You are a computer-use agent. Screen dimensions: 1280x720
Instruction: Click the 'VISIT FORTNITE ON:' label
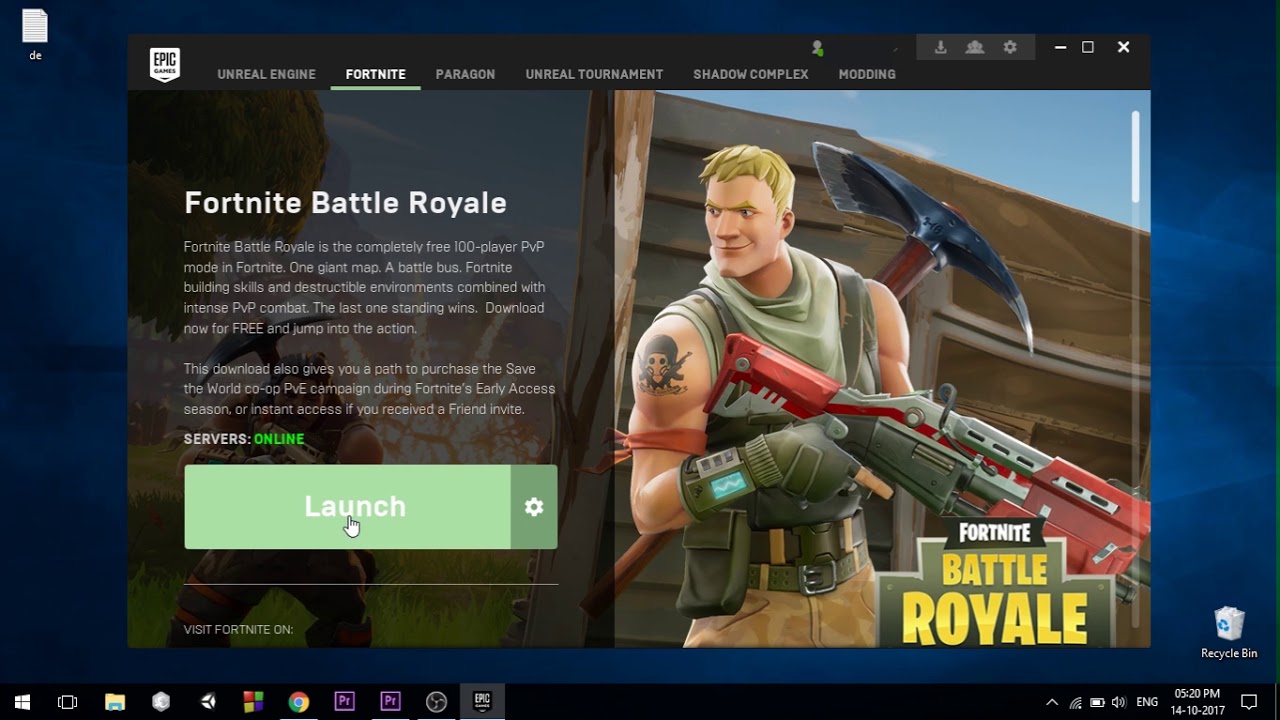[x=238, y=630]
